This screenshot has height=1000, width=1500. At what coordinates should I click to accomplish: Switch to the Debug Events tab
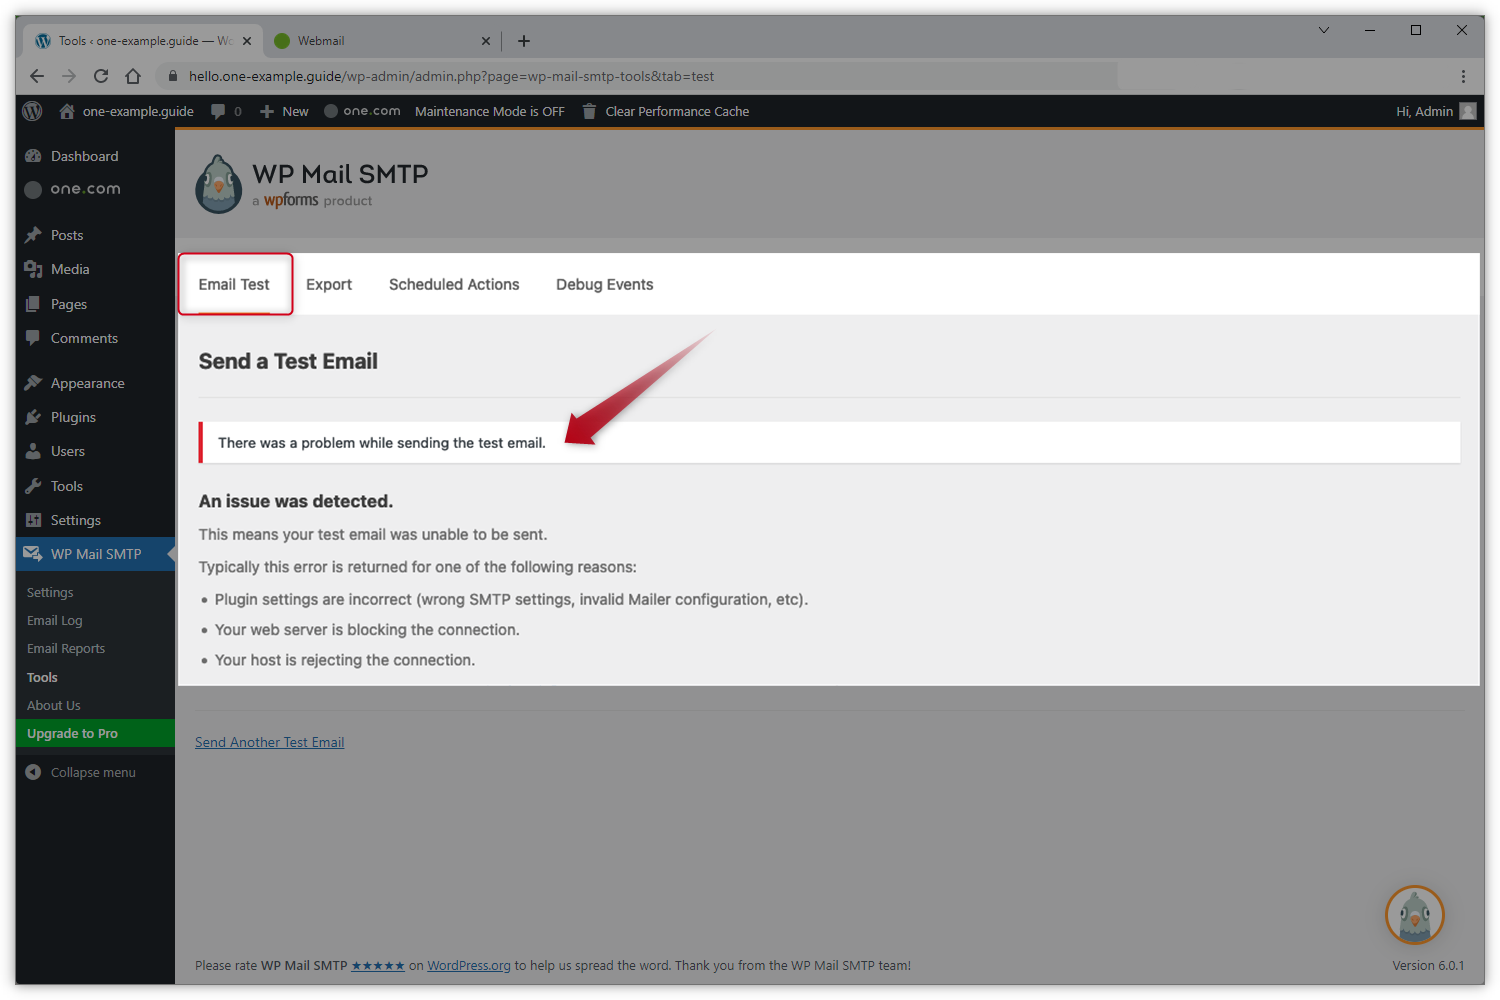tap(604, 284)
